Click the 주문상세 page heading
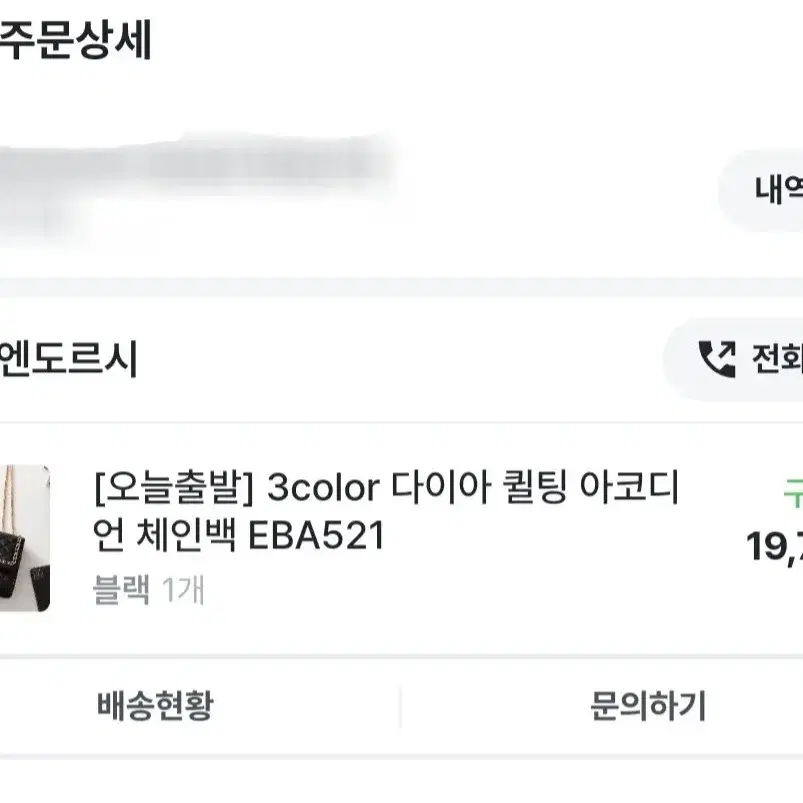 point(75,40)
